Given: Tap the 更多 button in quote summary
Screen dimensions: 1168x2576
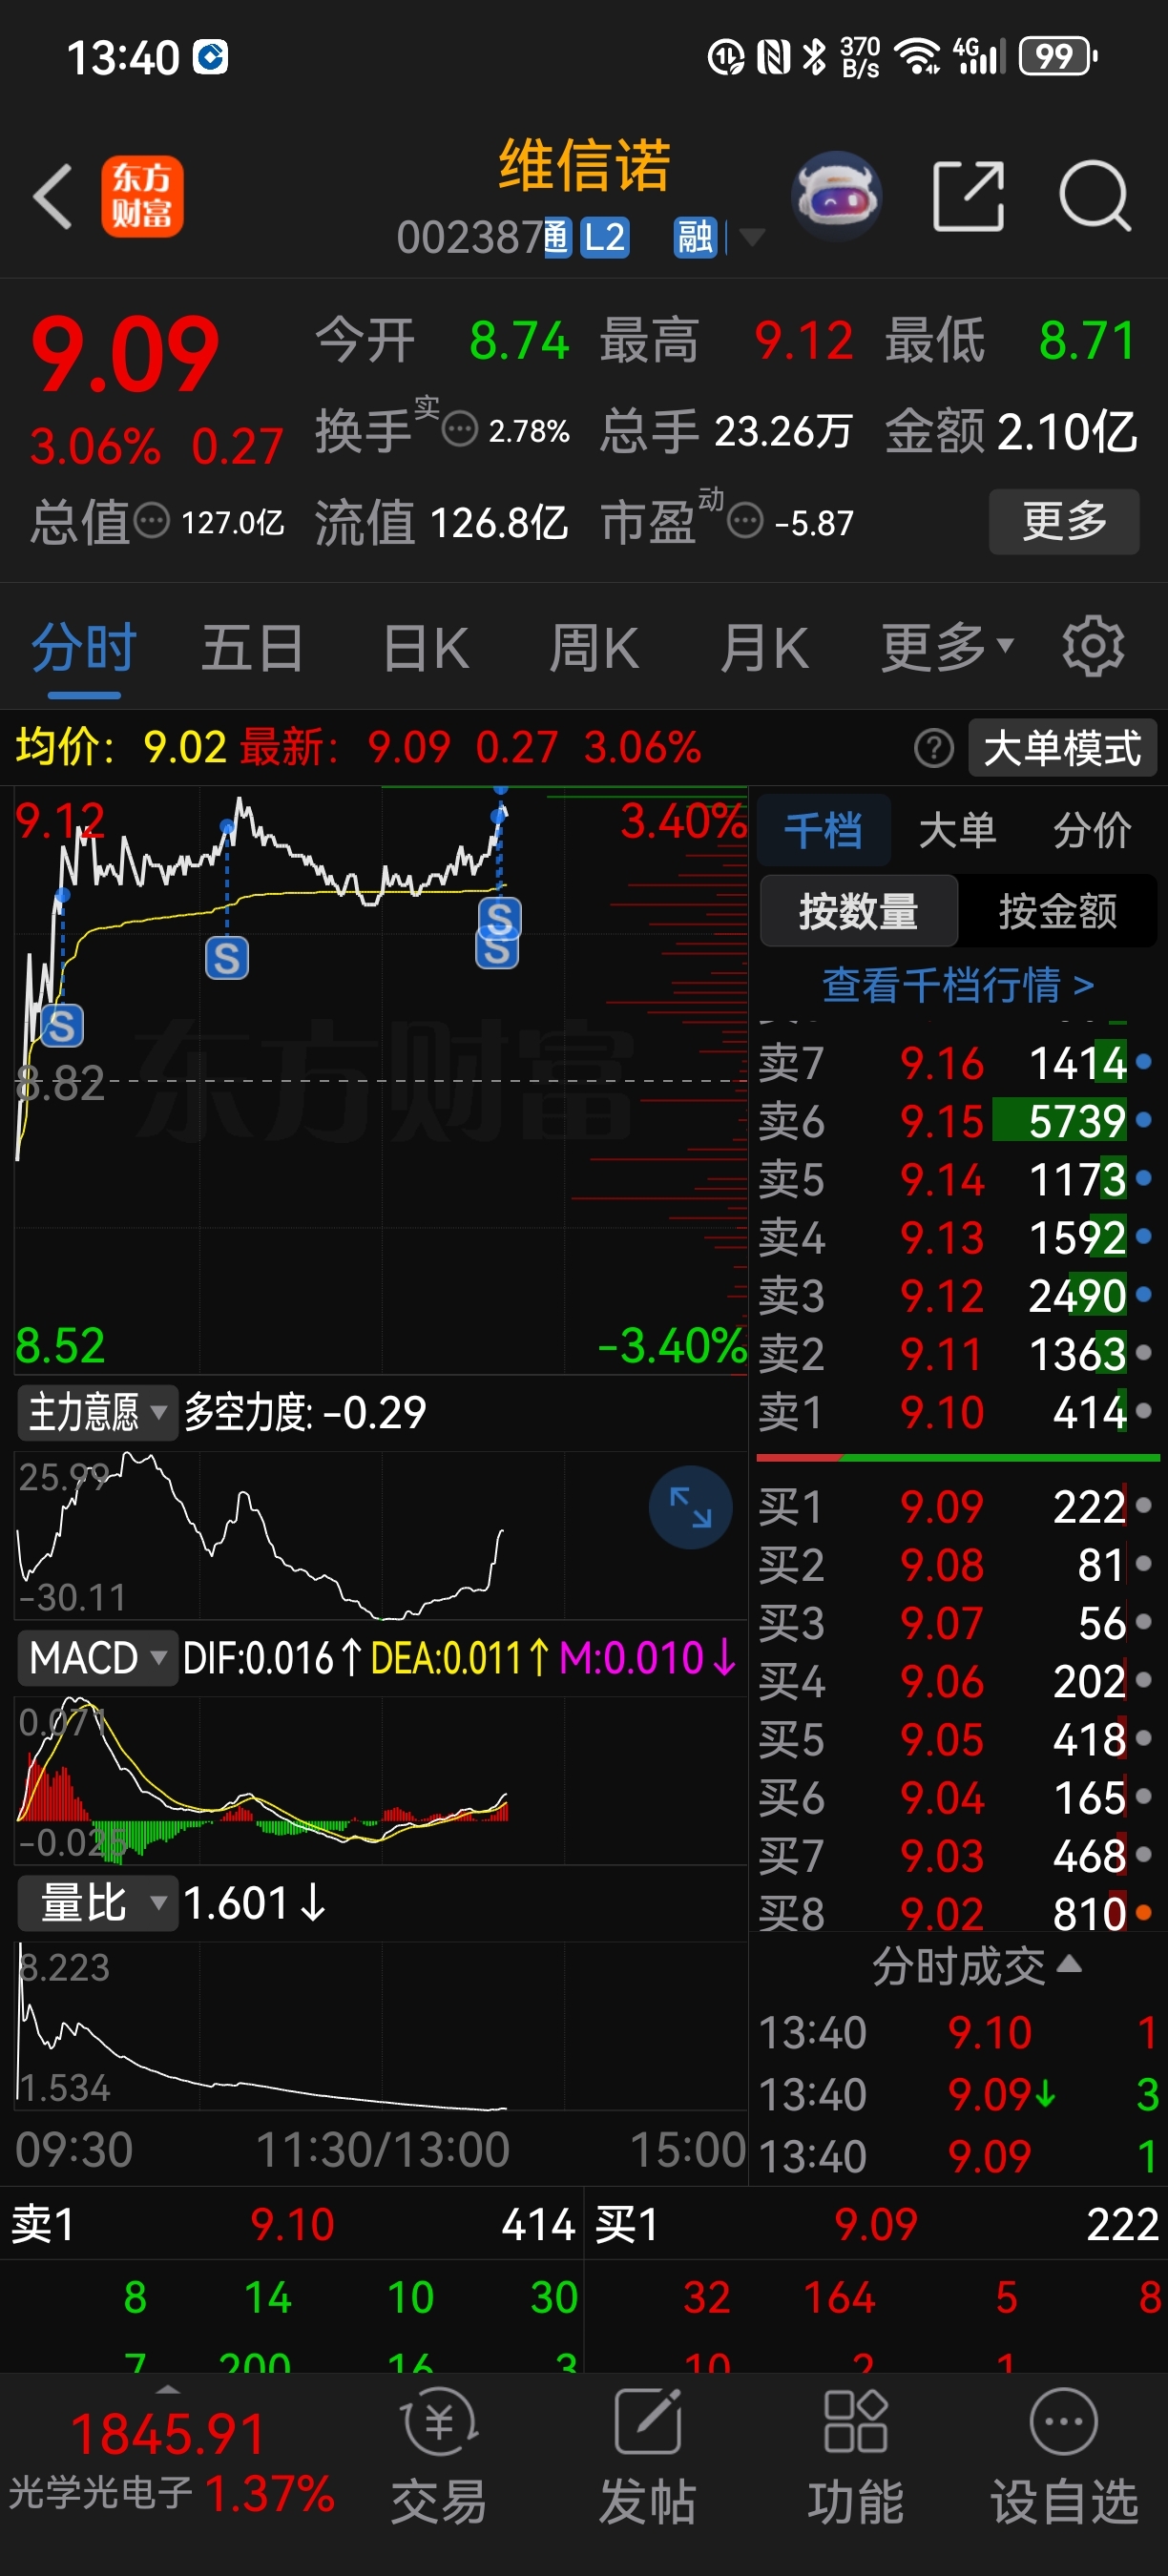Looking at the screenshot, I should pos(1064,521).
